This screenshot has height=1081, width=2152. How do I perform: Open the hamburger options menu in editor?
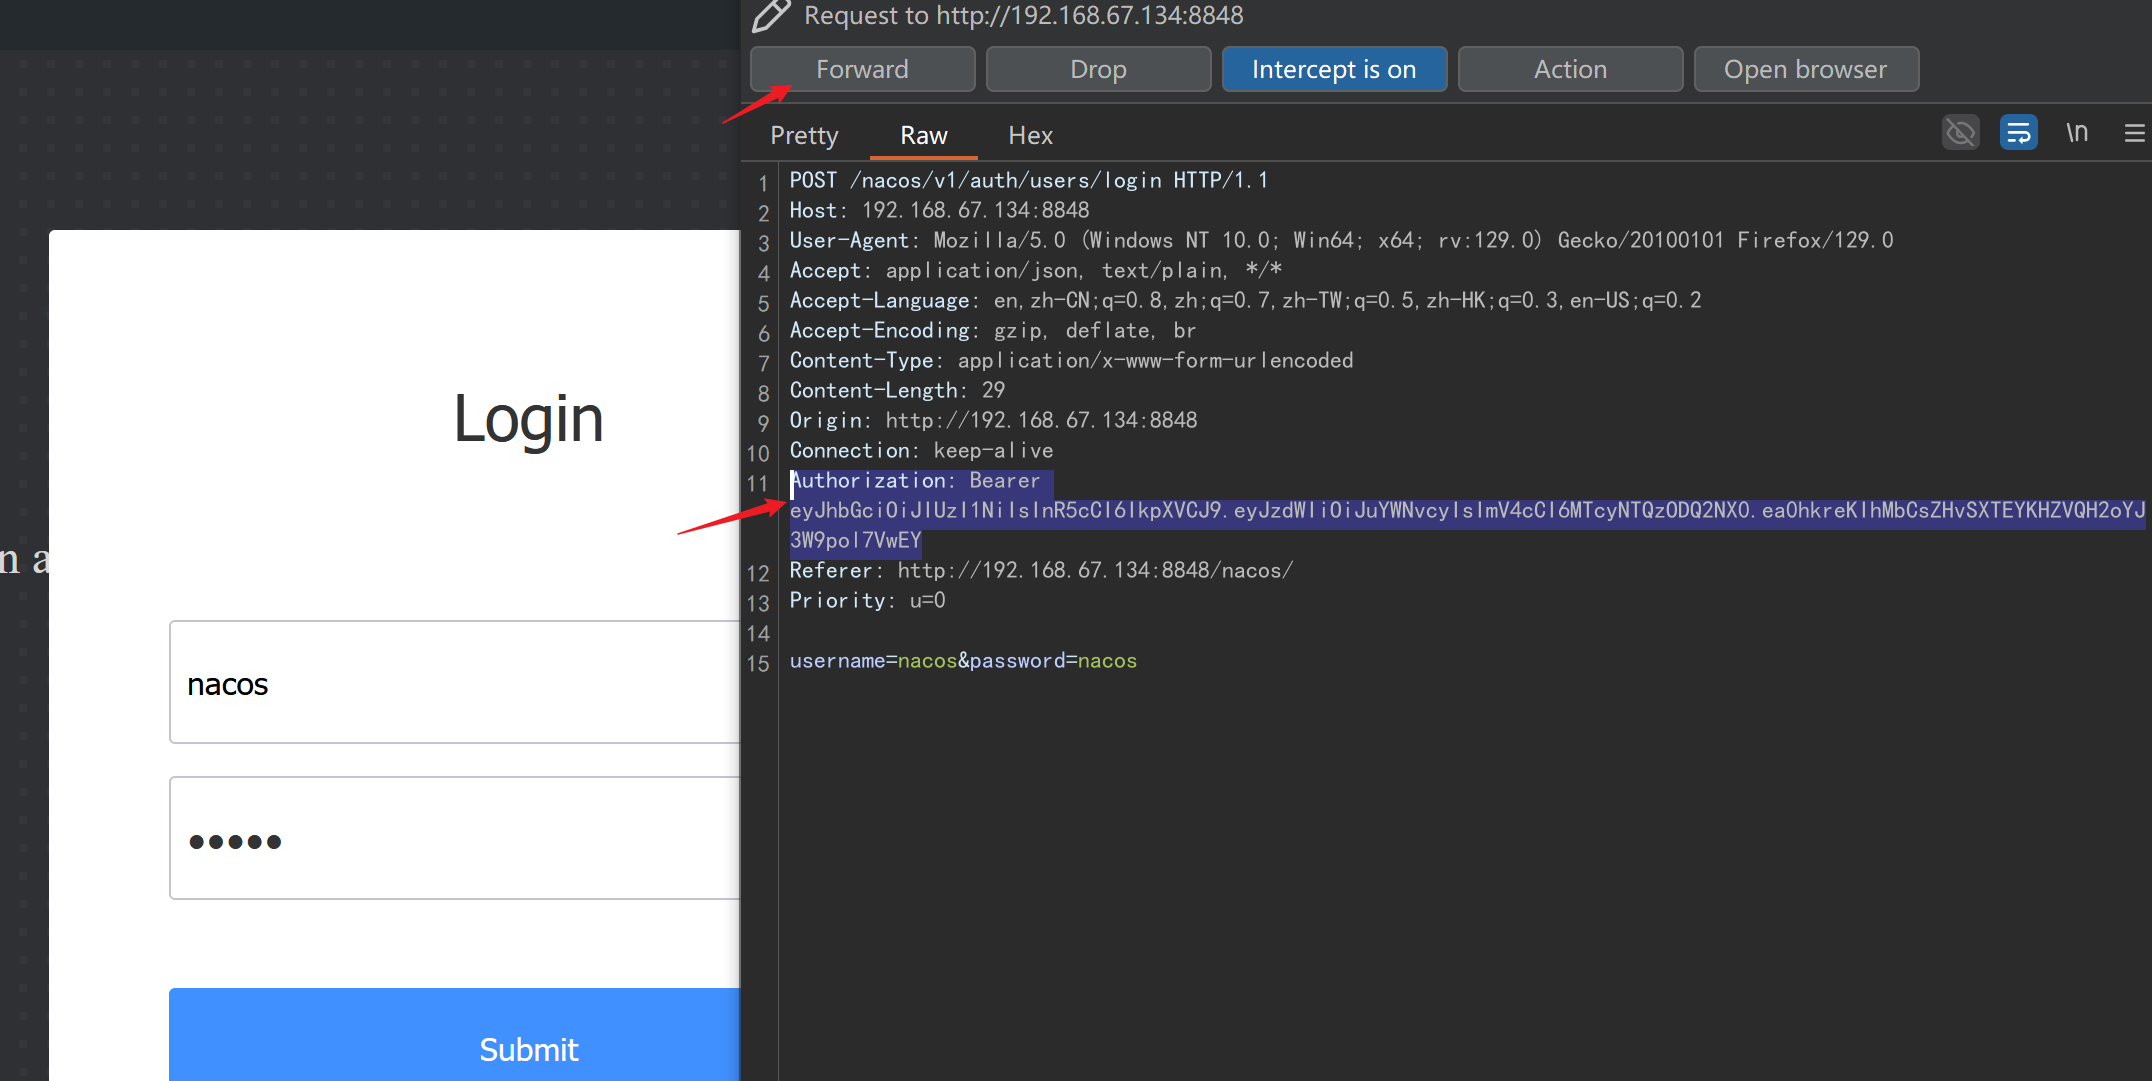tap(2134, 133)
